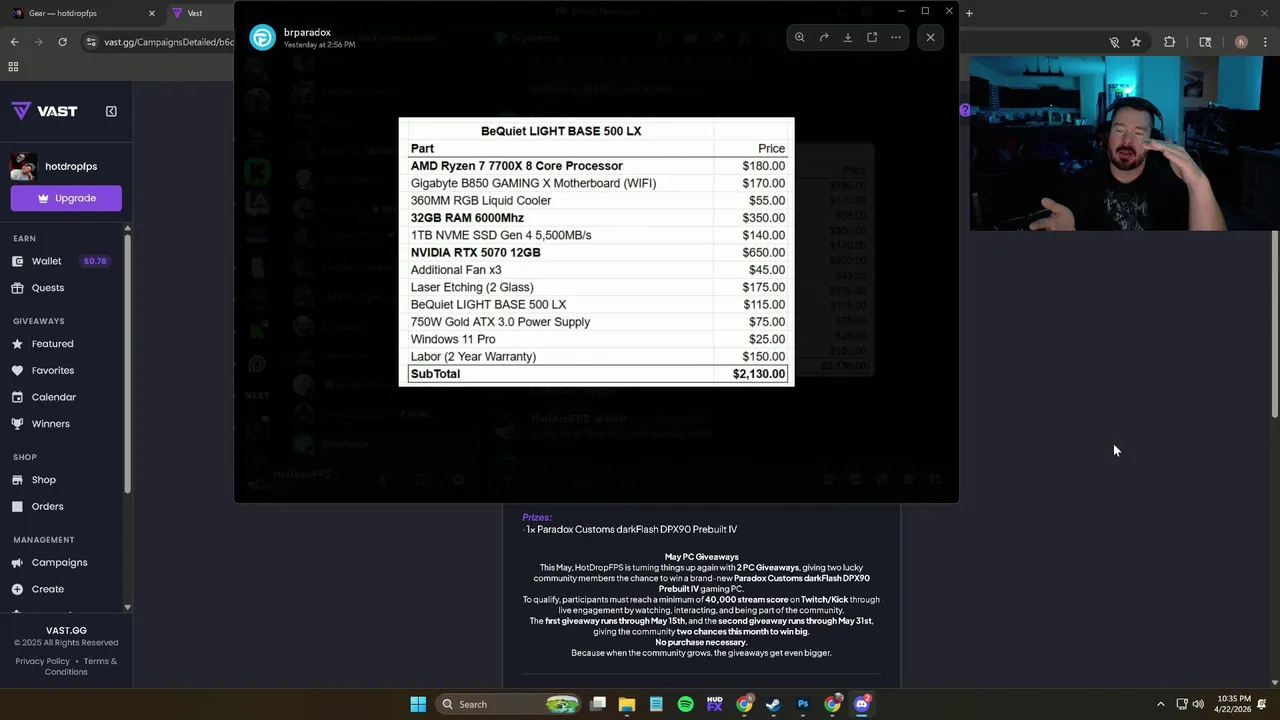Image resolution: width=1280 pixels, height=720 pixels.
Task: Click the browser page vertical scrollbar
Action: click(1275, 324)
